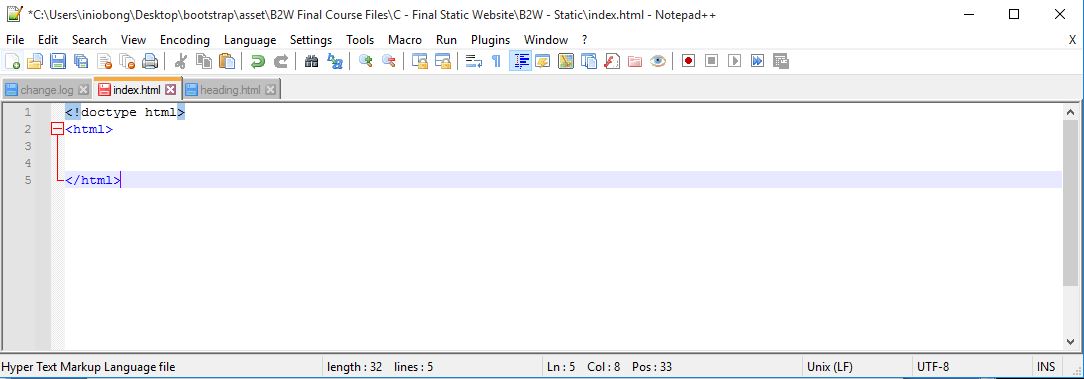
Task: Click the <!doctype html> text on line 1
Action: [125, 112]
